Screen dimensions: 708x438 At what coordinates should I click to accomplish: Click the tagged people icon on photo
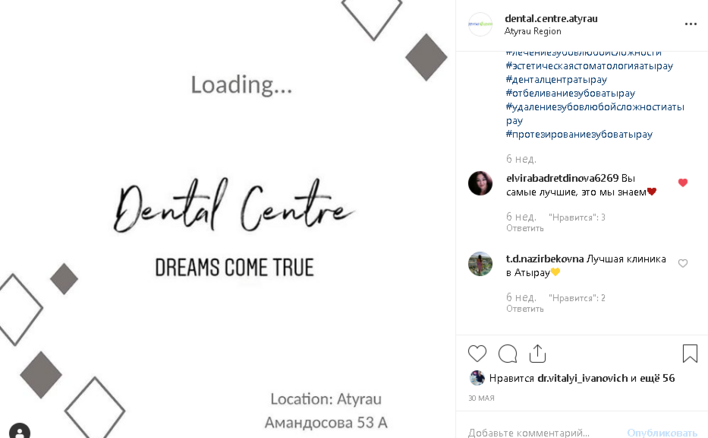click(x=19, y=431)
